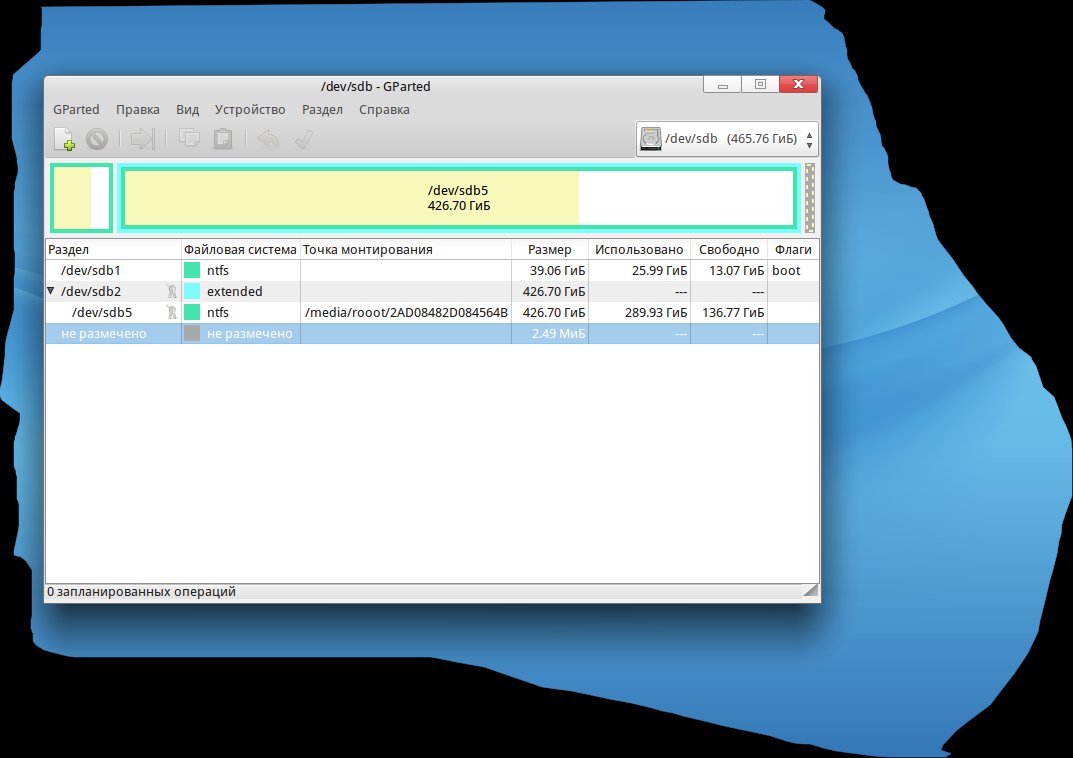Click the Undo last operation icon

pos(268,140)
